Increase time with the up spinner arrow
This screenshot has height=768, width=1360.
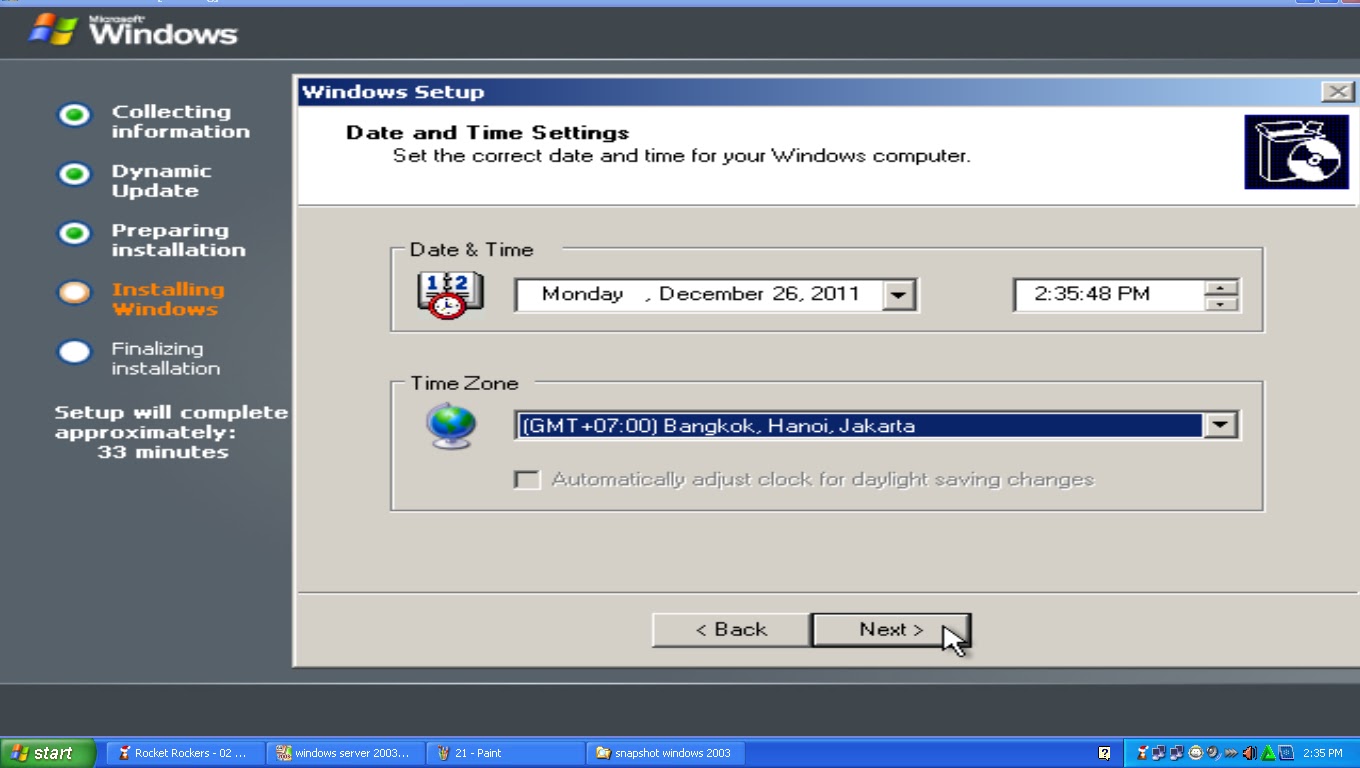[x=1222, y=287]
